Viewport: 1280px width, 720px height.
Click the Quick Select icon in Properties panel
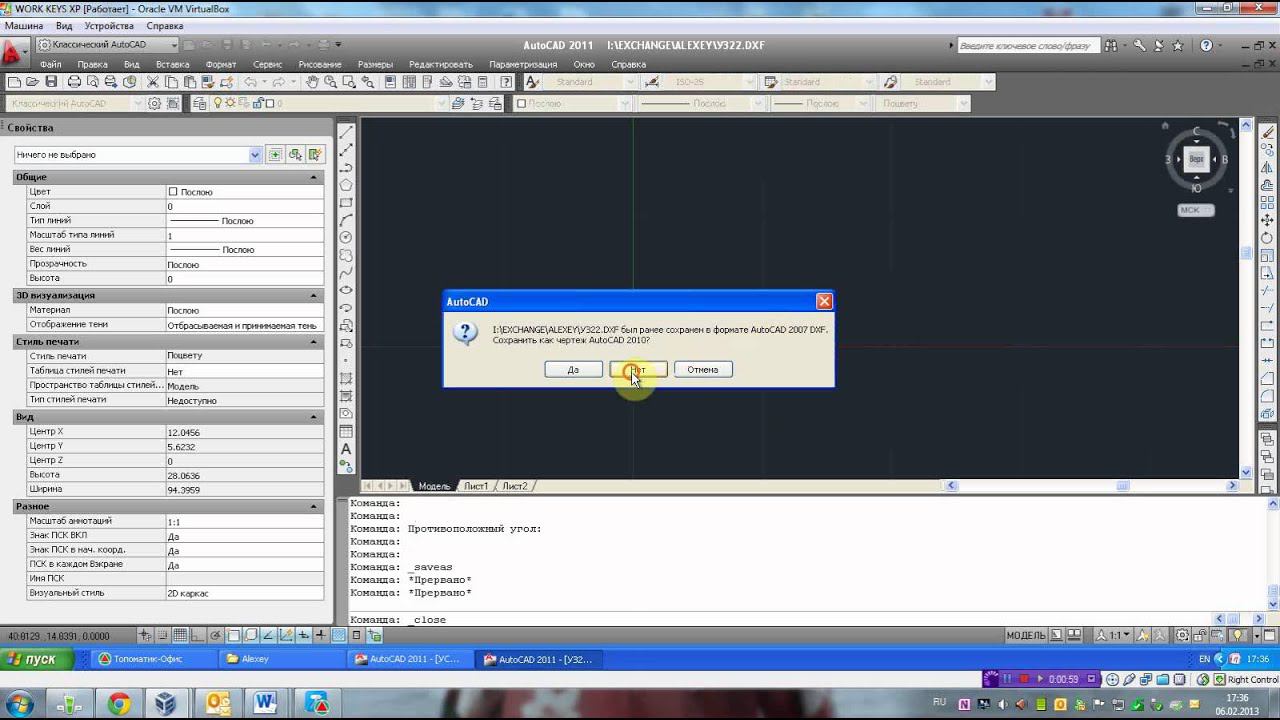pos(315,155)
